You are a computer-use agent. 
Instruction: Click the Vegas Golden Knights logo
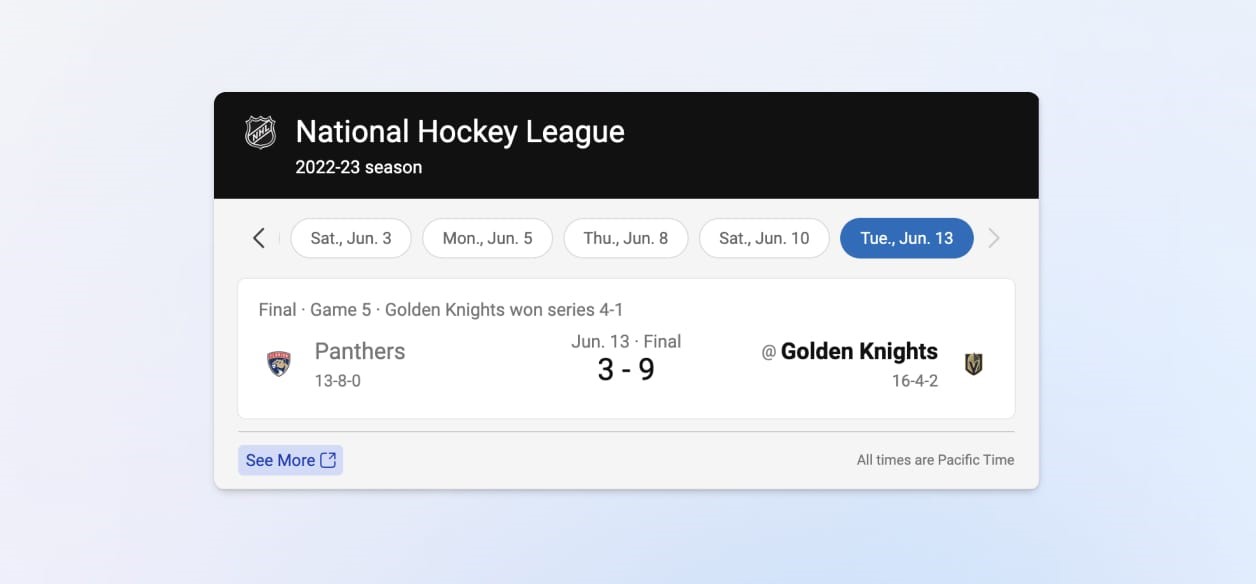[973, 365]
